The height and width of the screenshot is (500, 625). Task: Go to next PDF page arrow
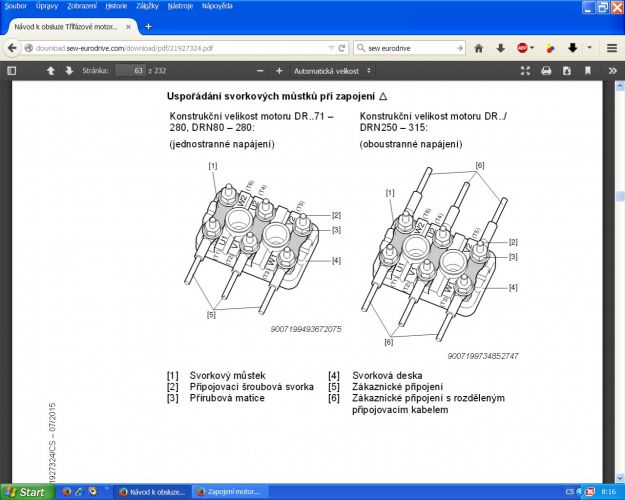pyautogui.click(x=69, y=71)
